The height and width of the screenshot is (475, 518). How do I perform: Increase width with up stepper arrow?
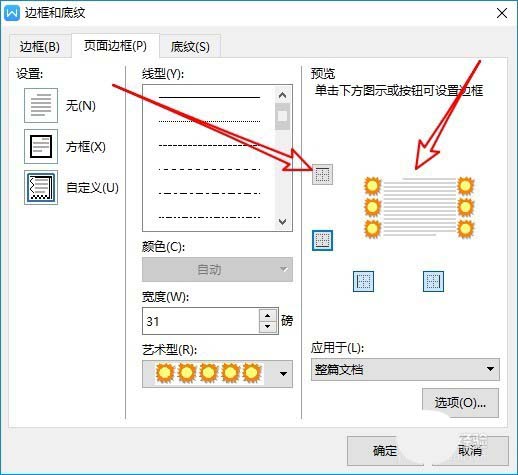(268, 315)
